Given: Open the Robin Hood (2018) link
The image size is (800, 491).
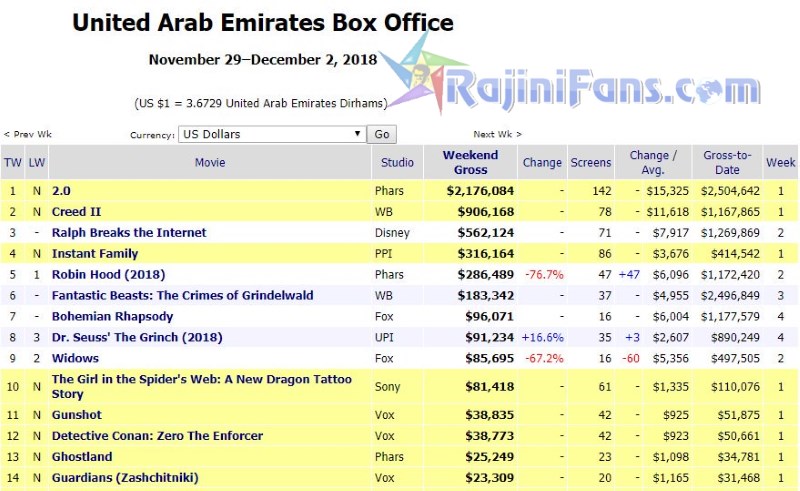Looking at the screenshot, I should 108,274.
